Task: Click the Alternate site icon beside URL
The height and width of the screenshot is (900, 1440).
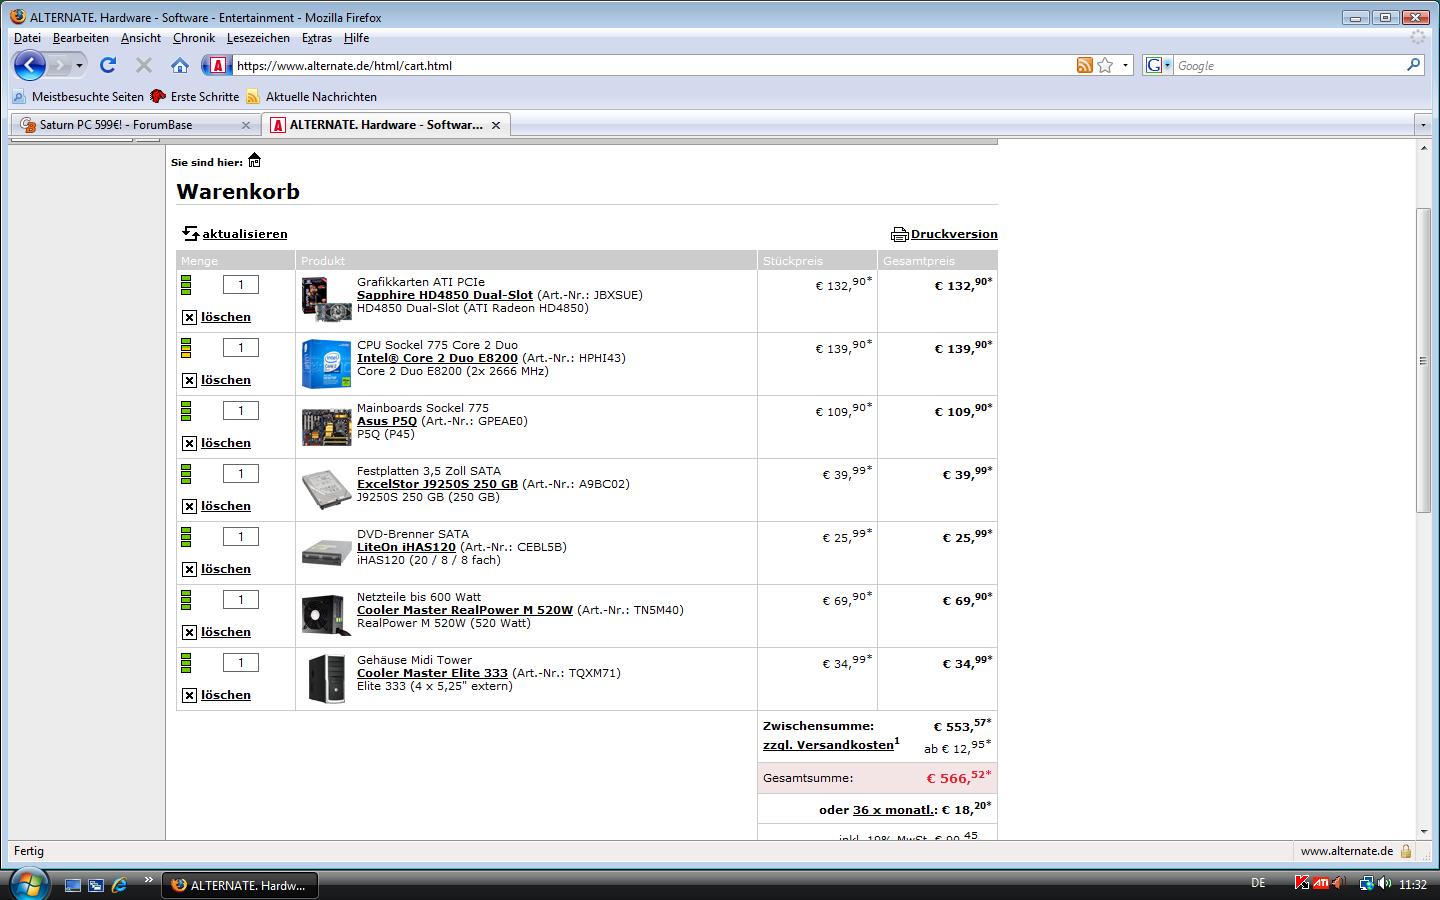Action: coord(218,65)
